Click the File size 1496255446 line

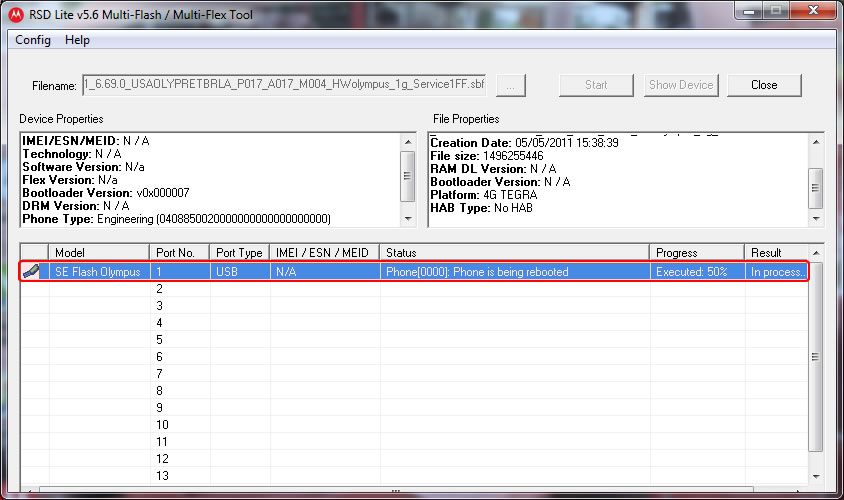pos(487,156)
